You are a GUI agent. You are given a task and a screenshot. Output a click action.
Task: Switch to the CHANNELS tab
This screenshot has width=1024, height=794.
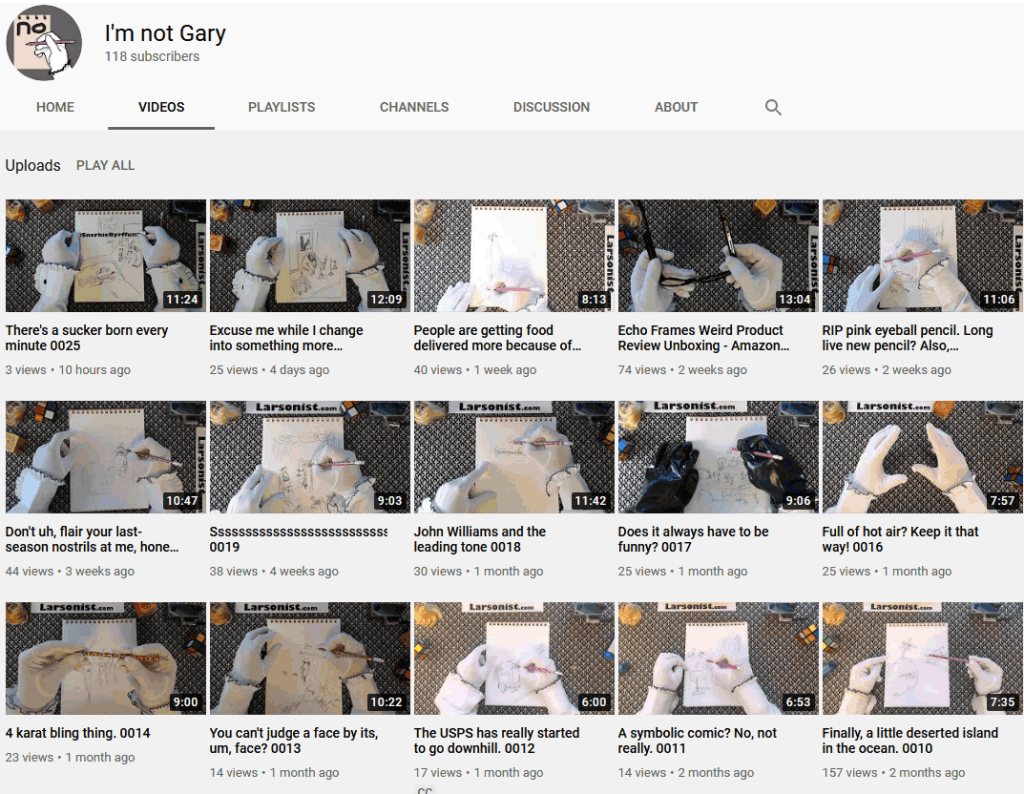(414, 107)
